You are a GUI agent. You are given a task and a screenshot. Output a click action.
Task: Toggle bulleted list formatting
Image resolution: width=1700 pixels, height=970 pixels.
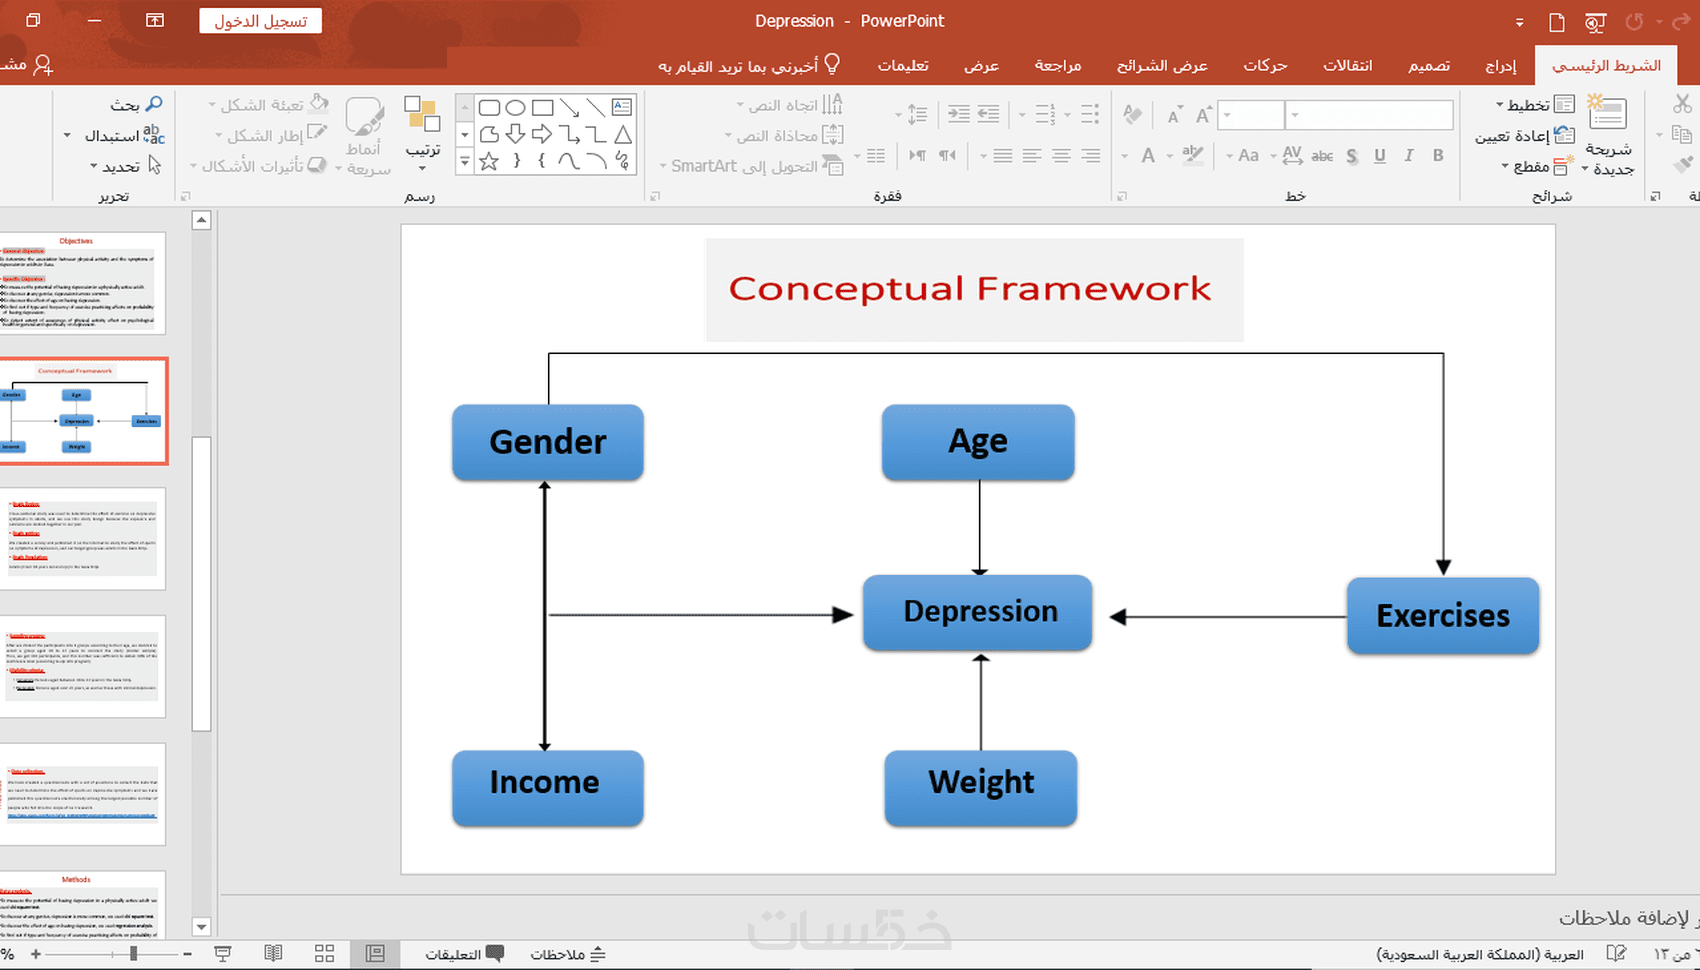click(x=1090, y=115)
